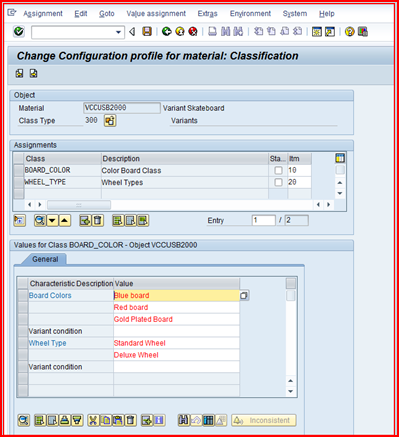The image size is (399, 437).
Task: Click the blue info icon in values toolbar
Action: (x=159, y=420)
